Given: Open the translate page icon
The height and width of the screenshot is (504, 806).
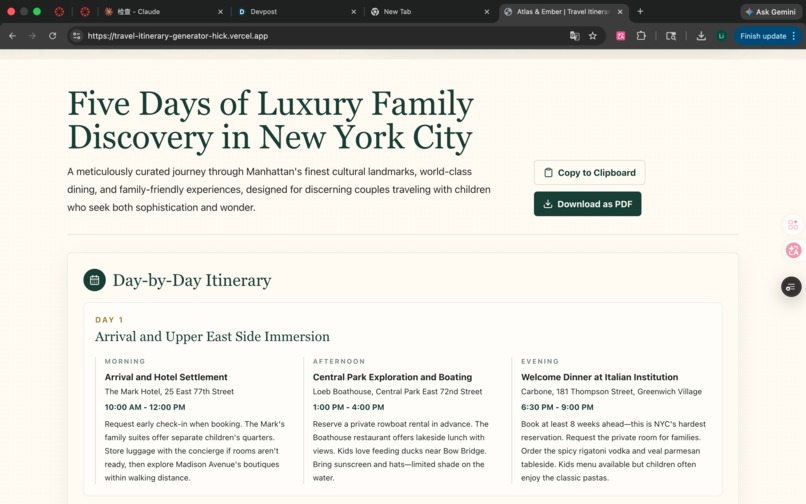Looking at the screenshot, I should [575, 36].
